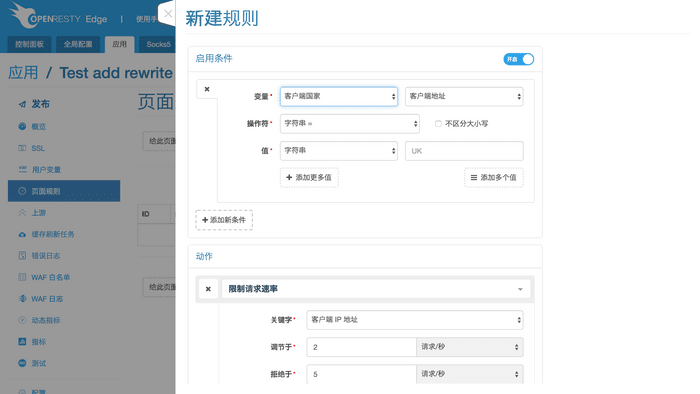Image resolution: width=700 pixels, height=394 pixels.
Task: Click the 添加更多值 button
Action: click(309, 178)
